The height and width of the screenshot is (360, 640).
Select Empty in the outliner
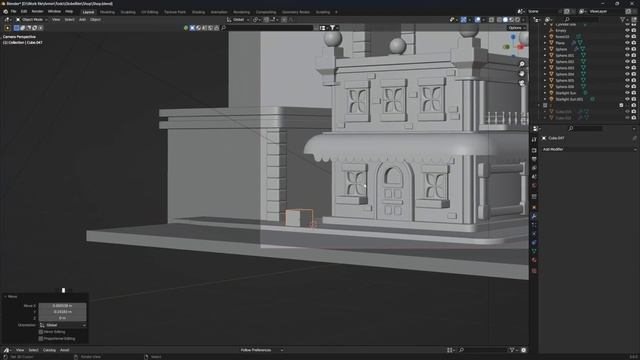point(561,31)
